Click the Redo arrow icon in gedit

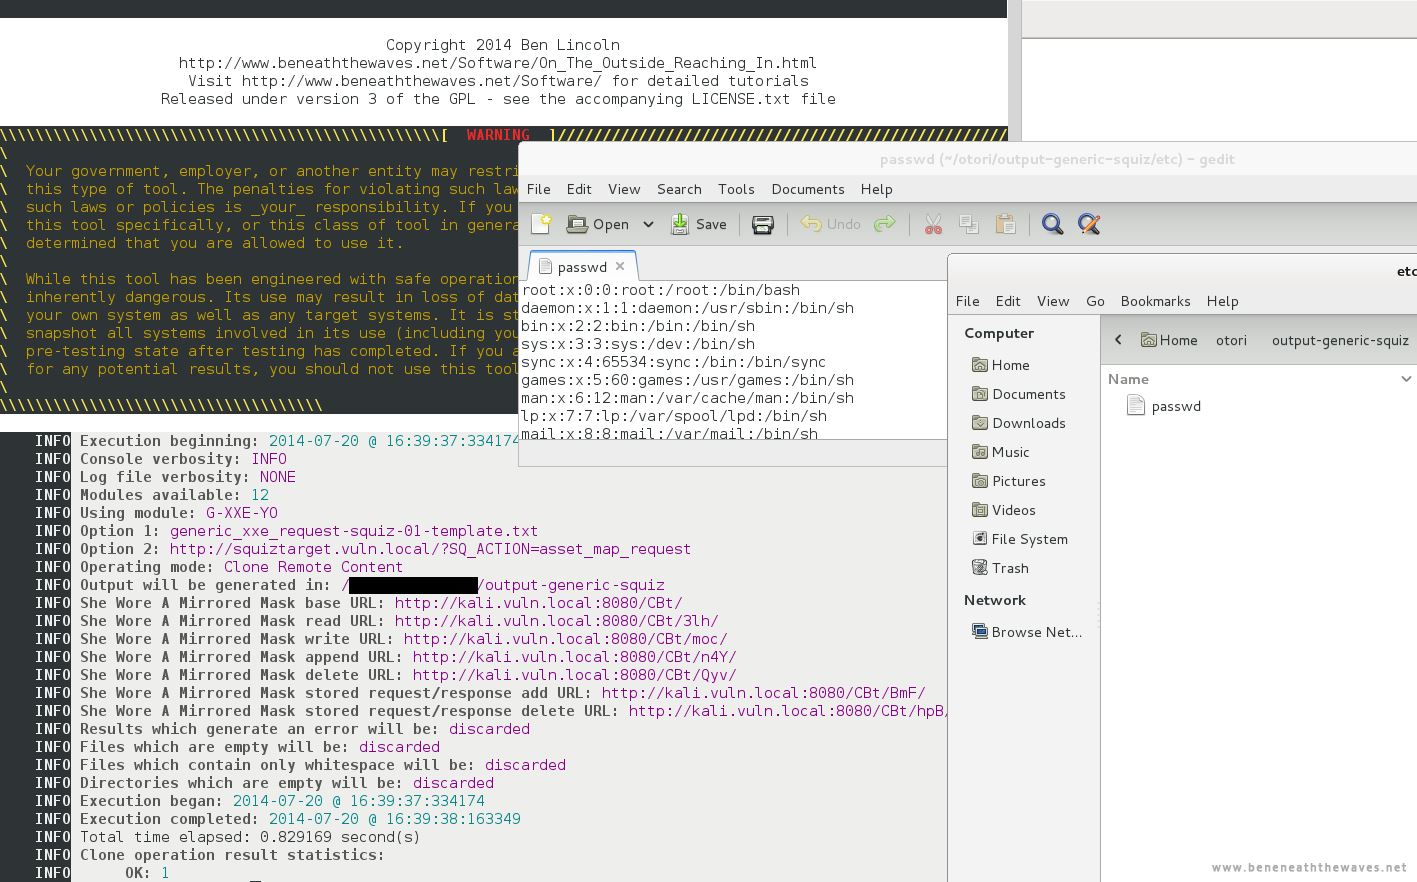point(884,224)
